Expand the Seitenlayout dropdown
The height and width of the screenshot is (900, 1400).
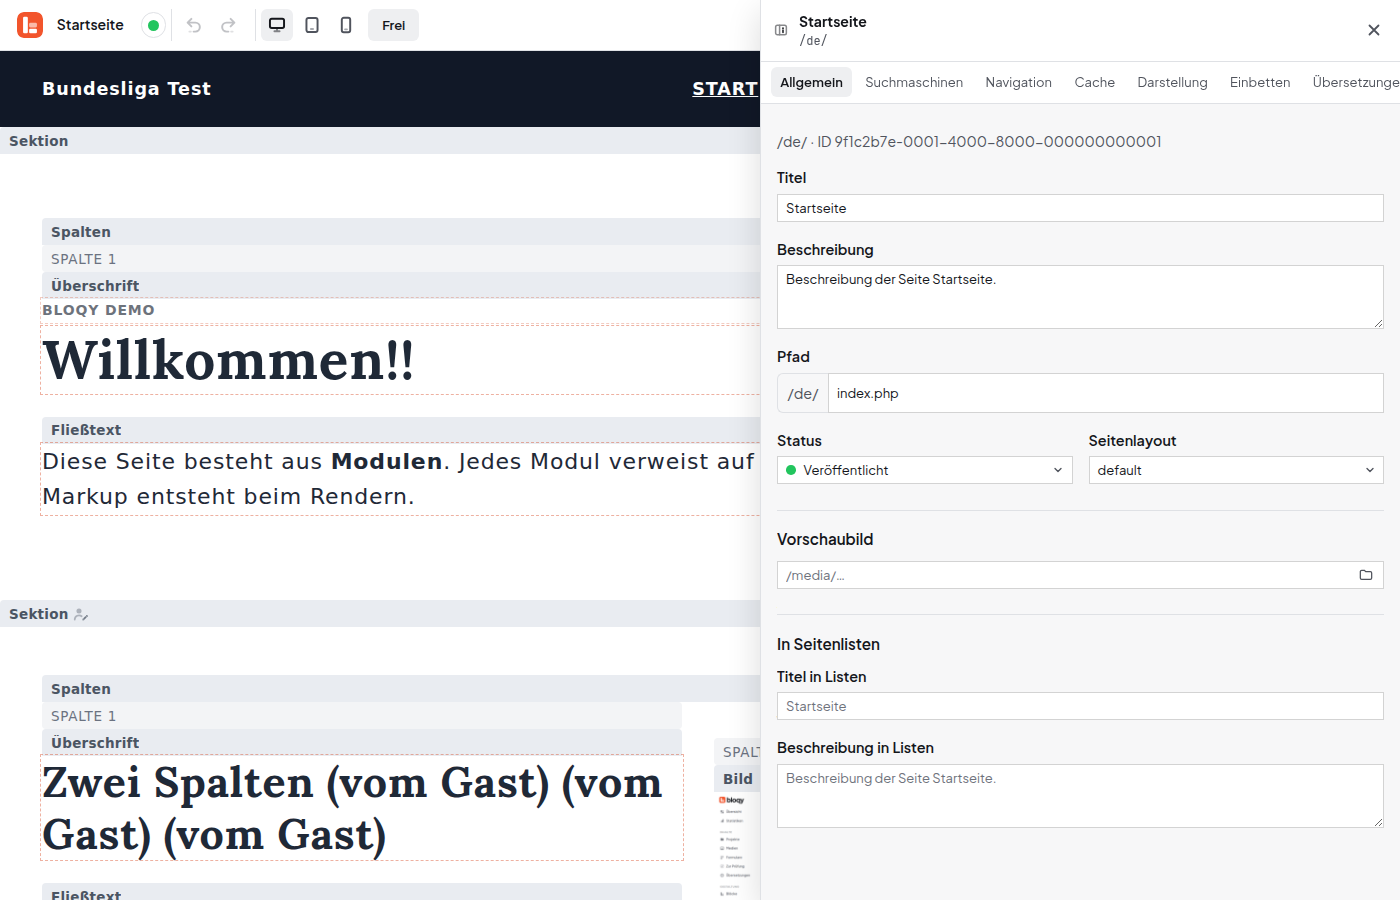point(1236,470)
